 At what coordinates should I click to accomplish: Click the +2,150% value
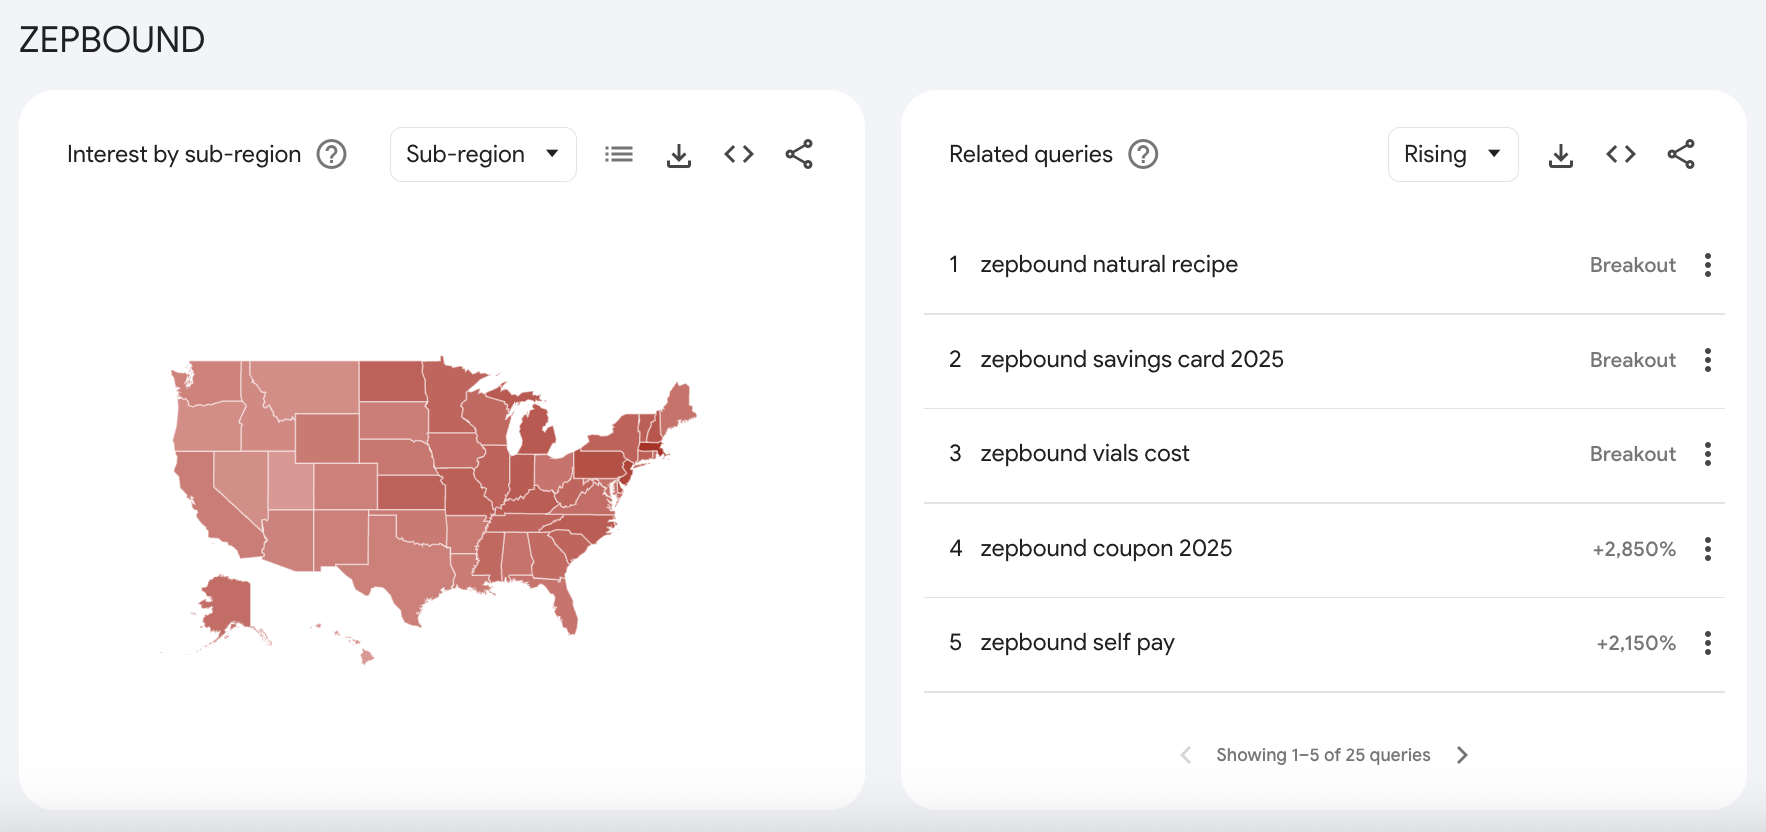tap(1636, 643)
